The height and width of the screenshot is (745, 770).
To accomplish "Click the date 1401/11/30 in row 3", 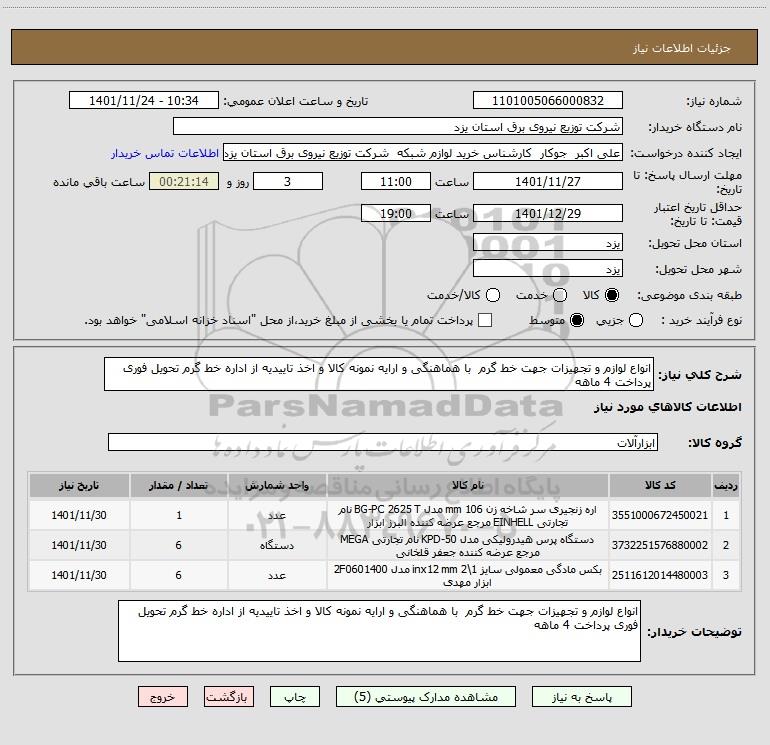I will pos(79,575).
